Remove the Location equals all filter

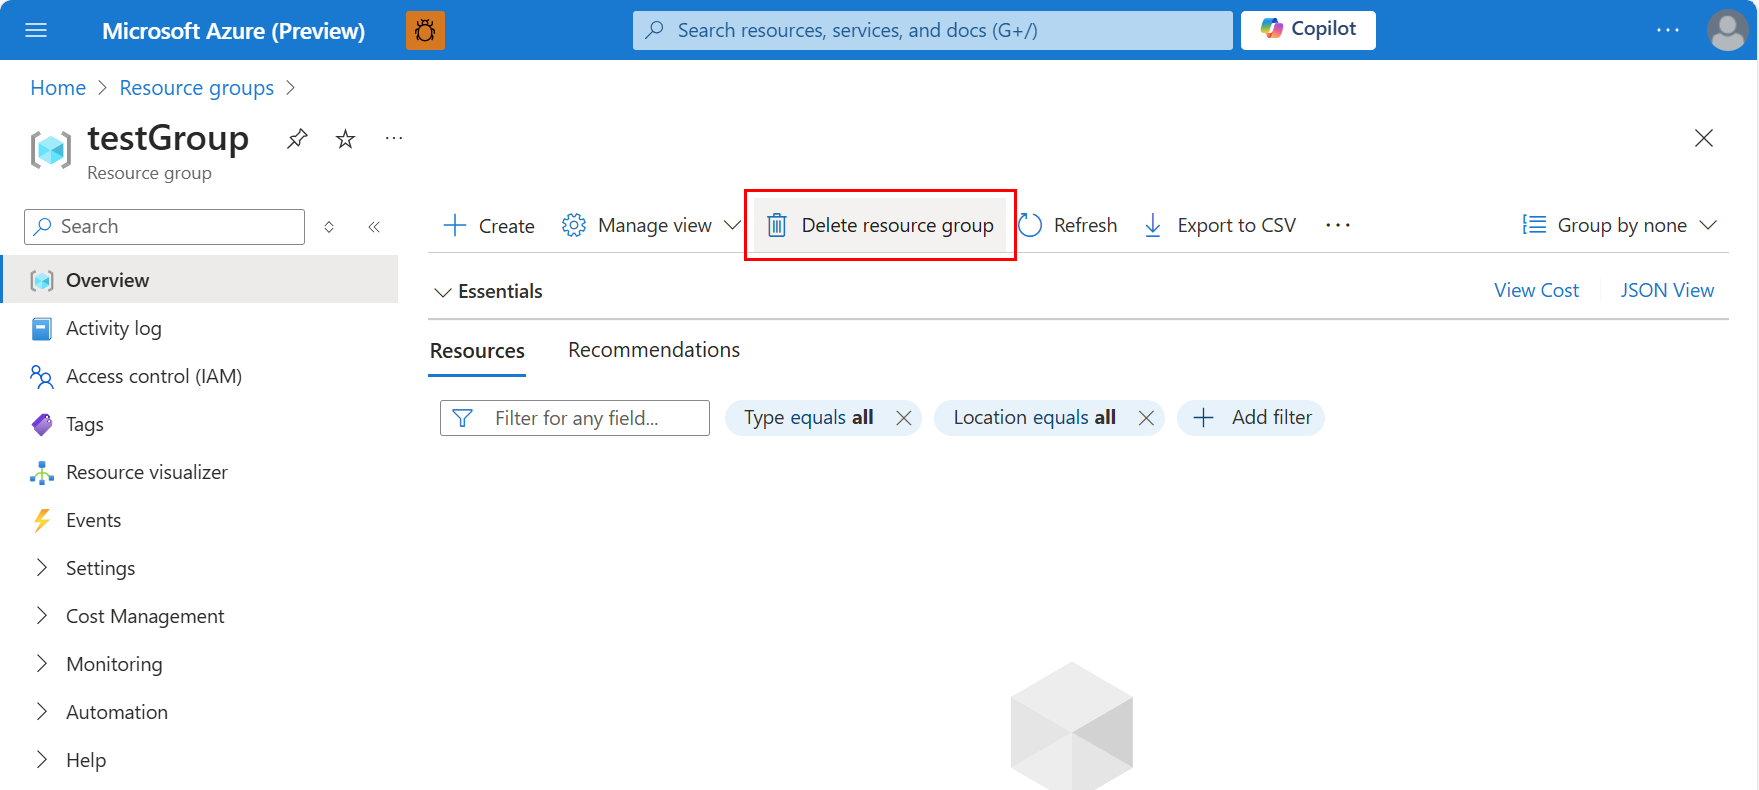point(1147,418)
